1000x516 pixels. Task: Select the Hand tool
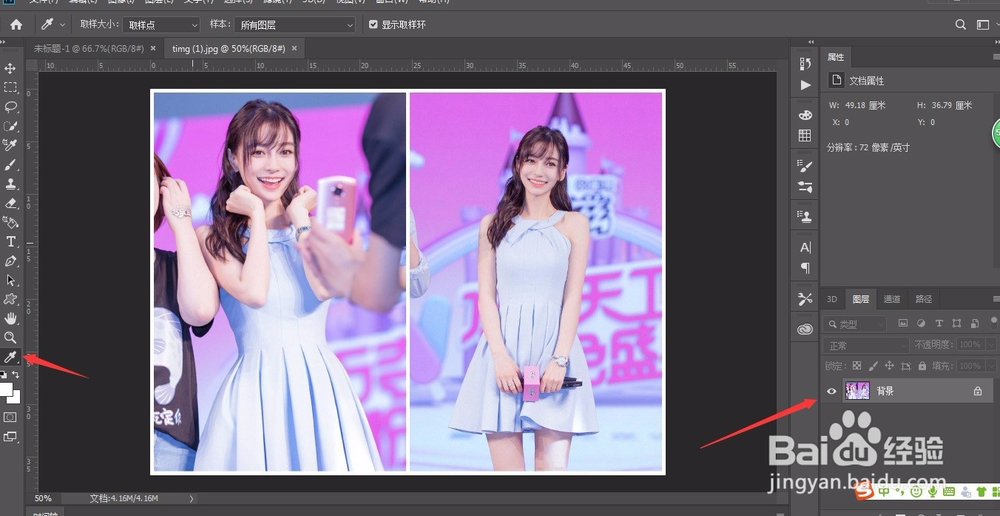tap(10, 318)
